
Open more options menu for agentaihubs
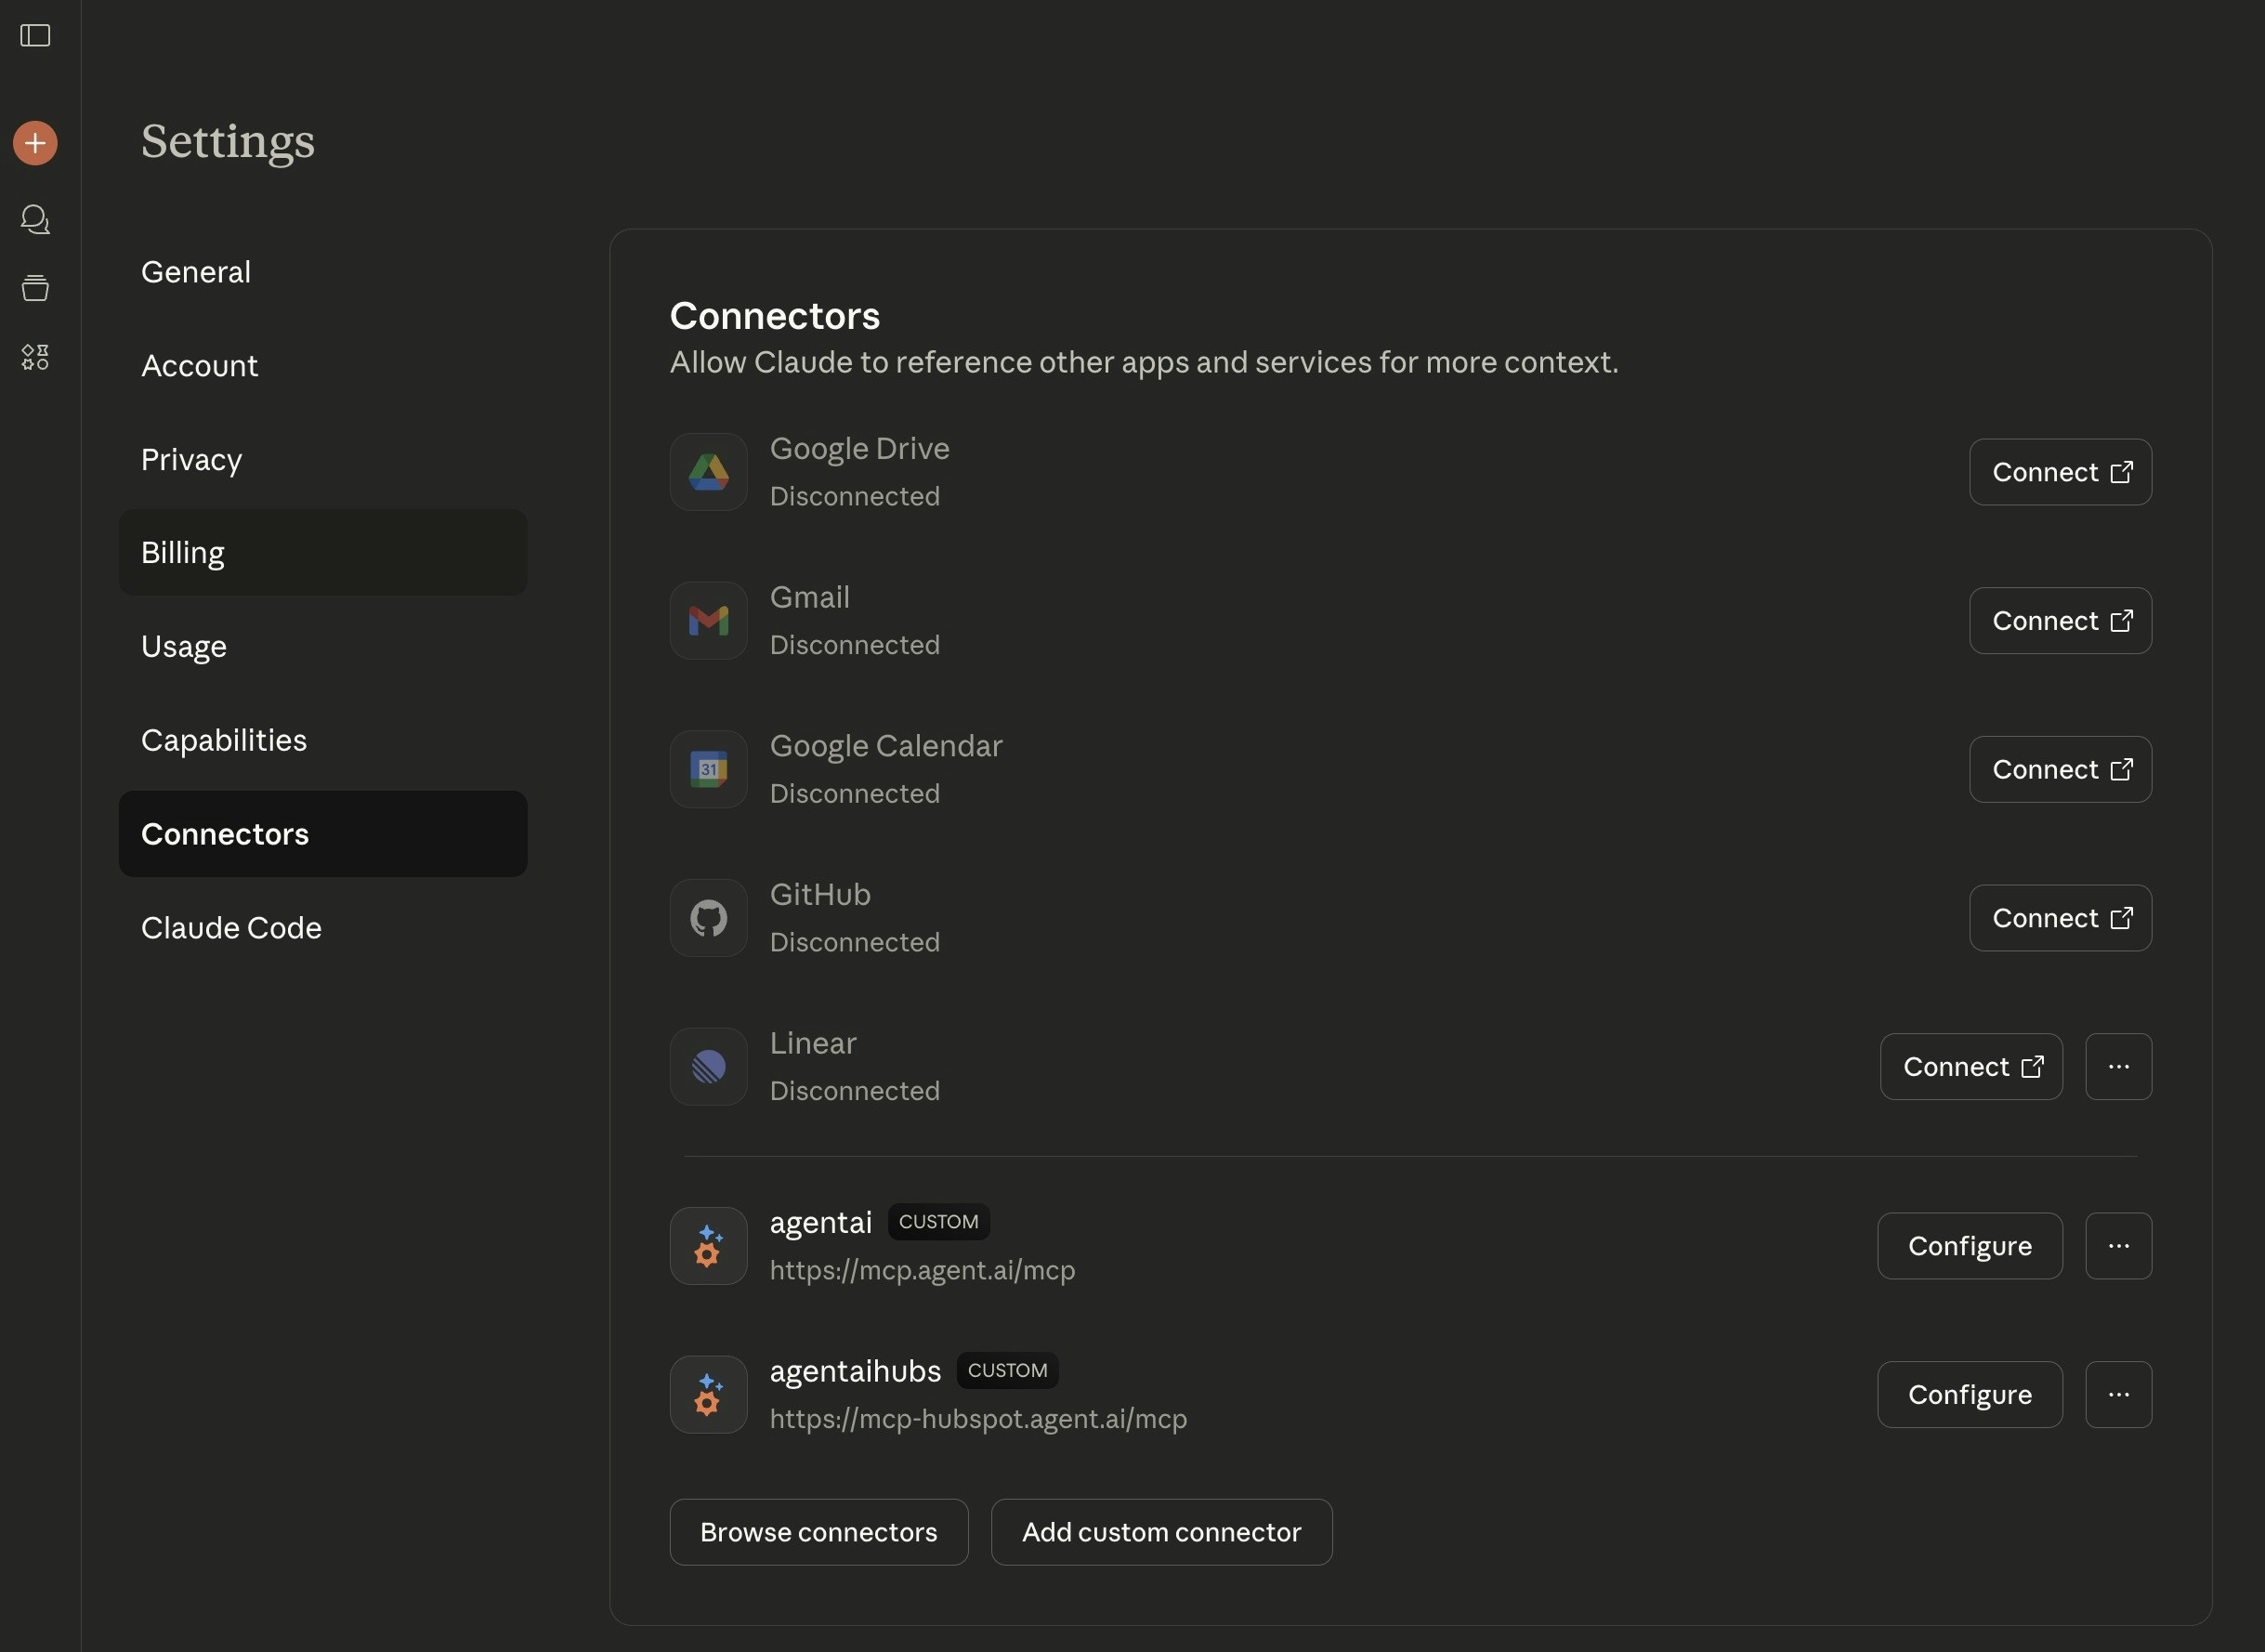tap(2118, 1394)
